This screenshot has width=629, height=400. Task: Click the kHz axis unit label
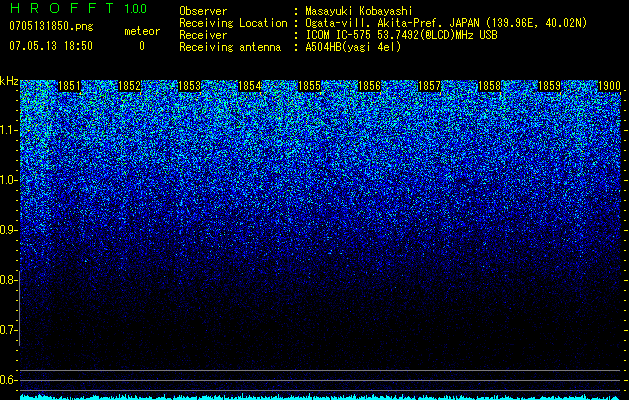click(x=9, y=81)
